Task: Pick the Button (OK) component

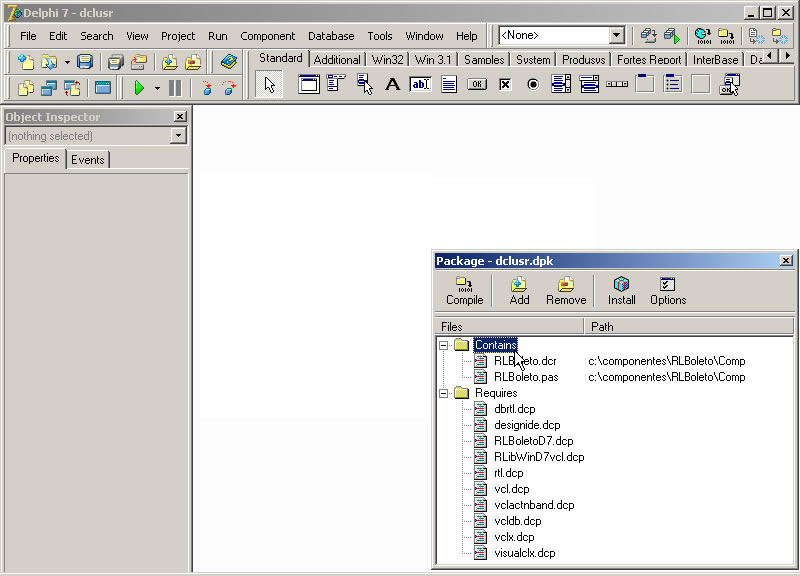Action: pyautogui.click(x=477, y=85)
